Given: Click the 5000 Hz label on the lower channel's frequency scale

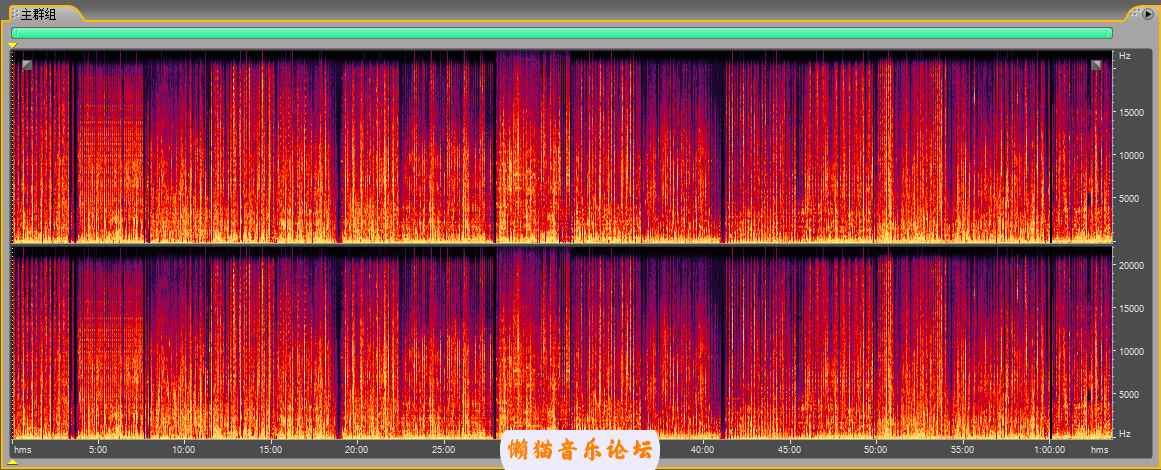Looking at the screenshot, I should tap(1130, 395).
